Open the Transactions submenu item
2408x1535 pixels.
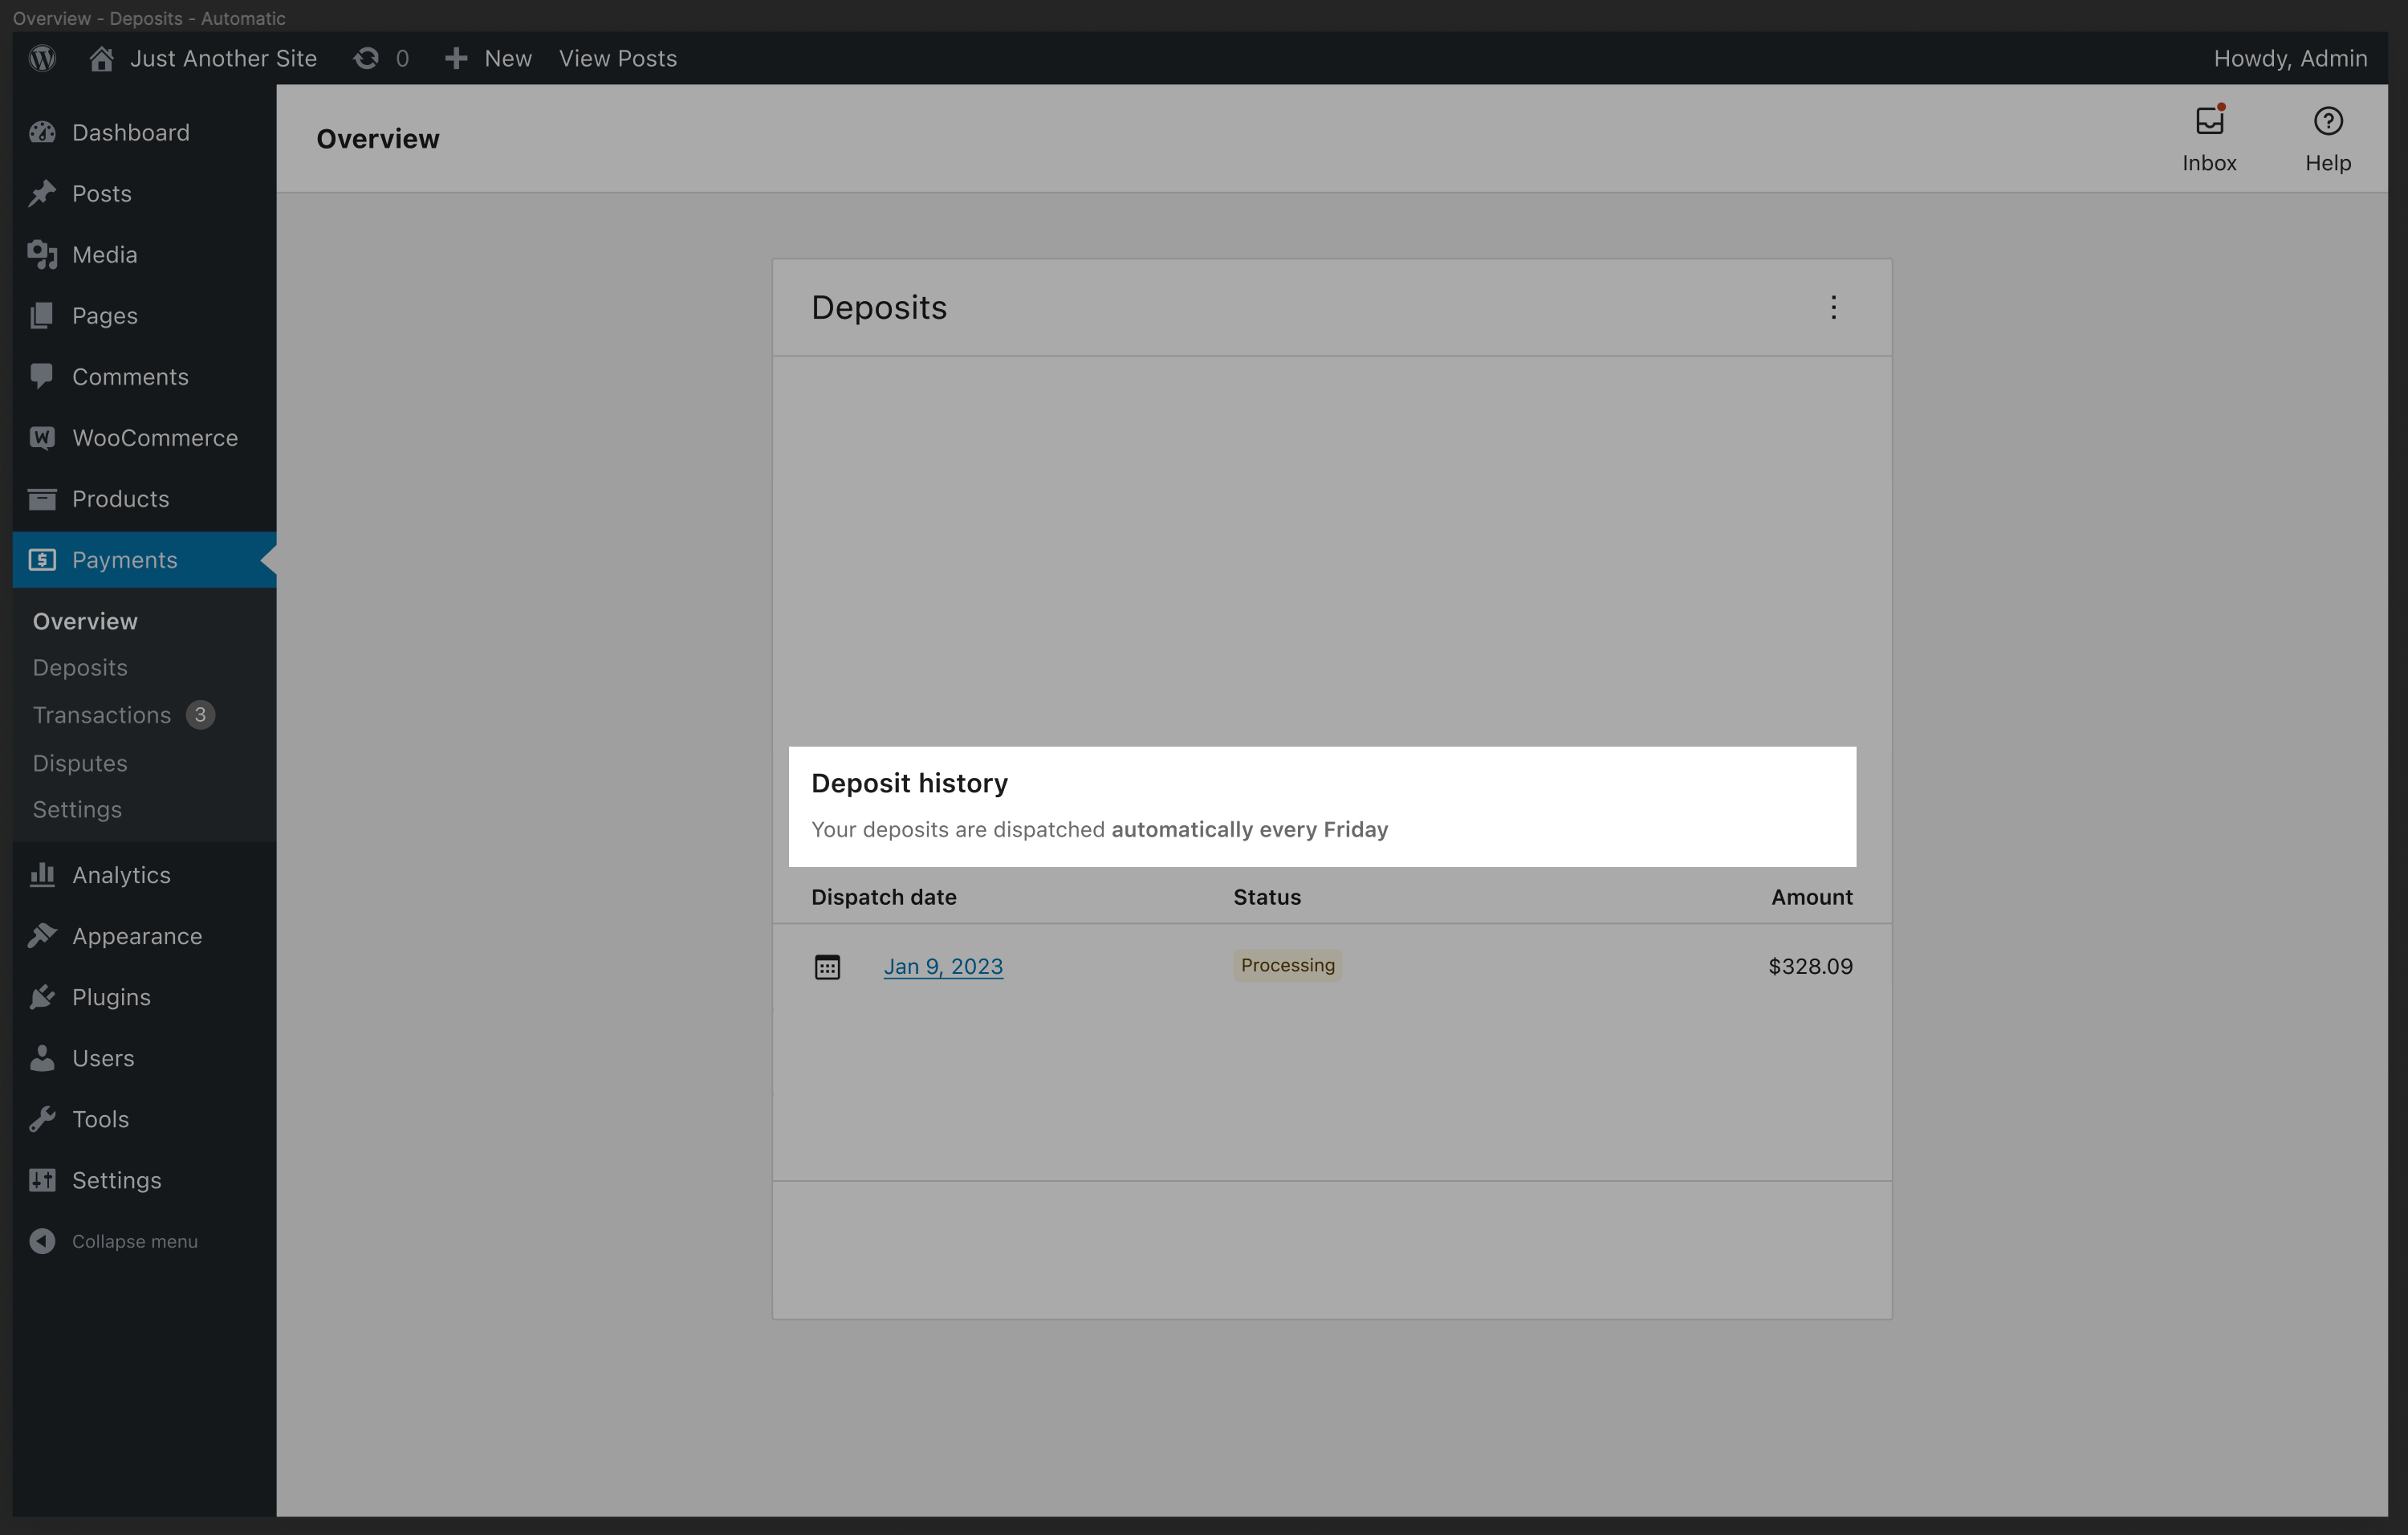102,714
